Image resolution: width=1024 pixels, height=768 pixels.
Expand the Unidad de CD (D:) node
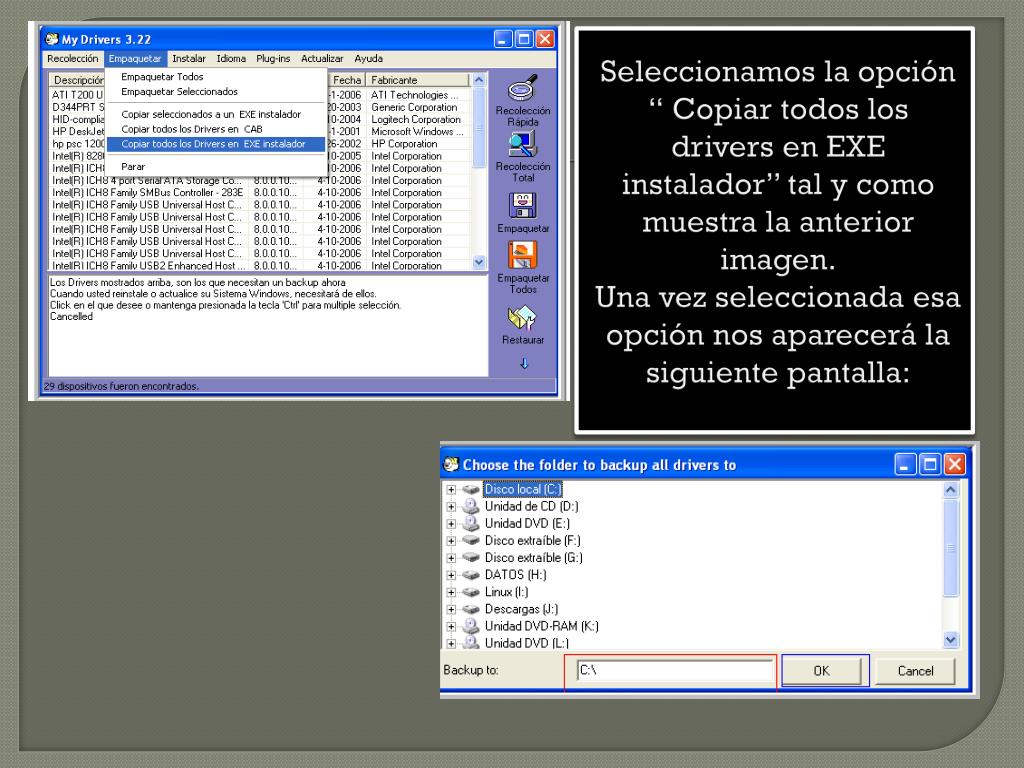click(451, 506)
